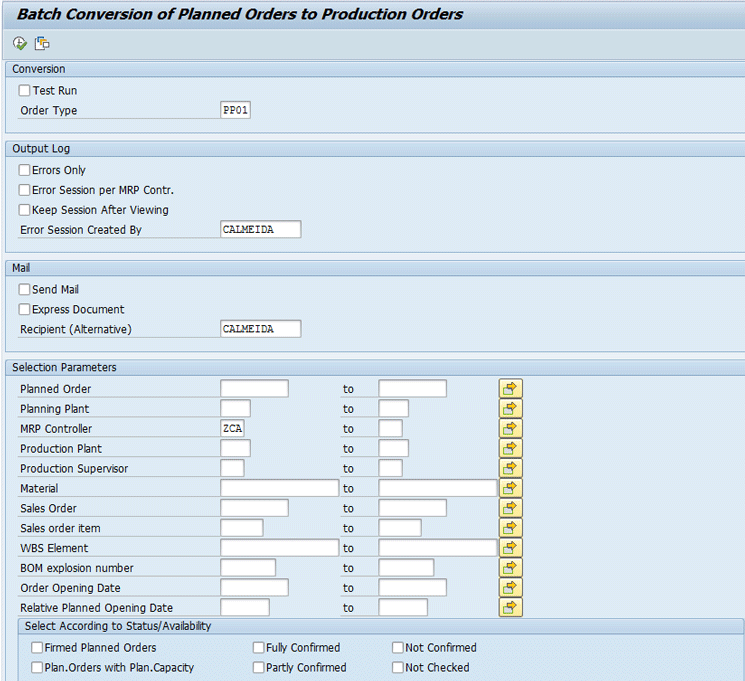
Task: Open multiple selection for WBS Element
Action: coord(511,548)
